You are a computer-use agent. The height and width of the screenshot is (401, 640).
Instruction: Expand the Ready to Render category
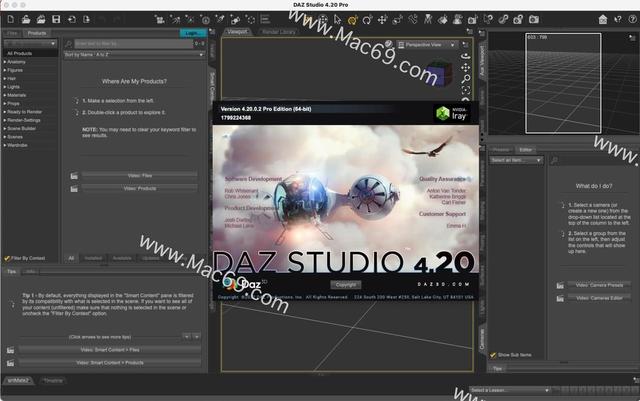(5, 112)
